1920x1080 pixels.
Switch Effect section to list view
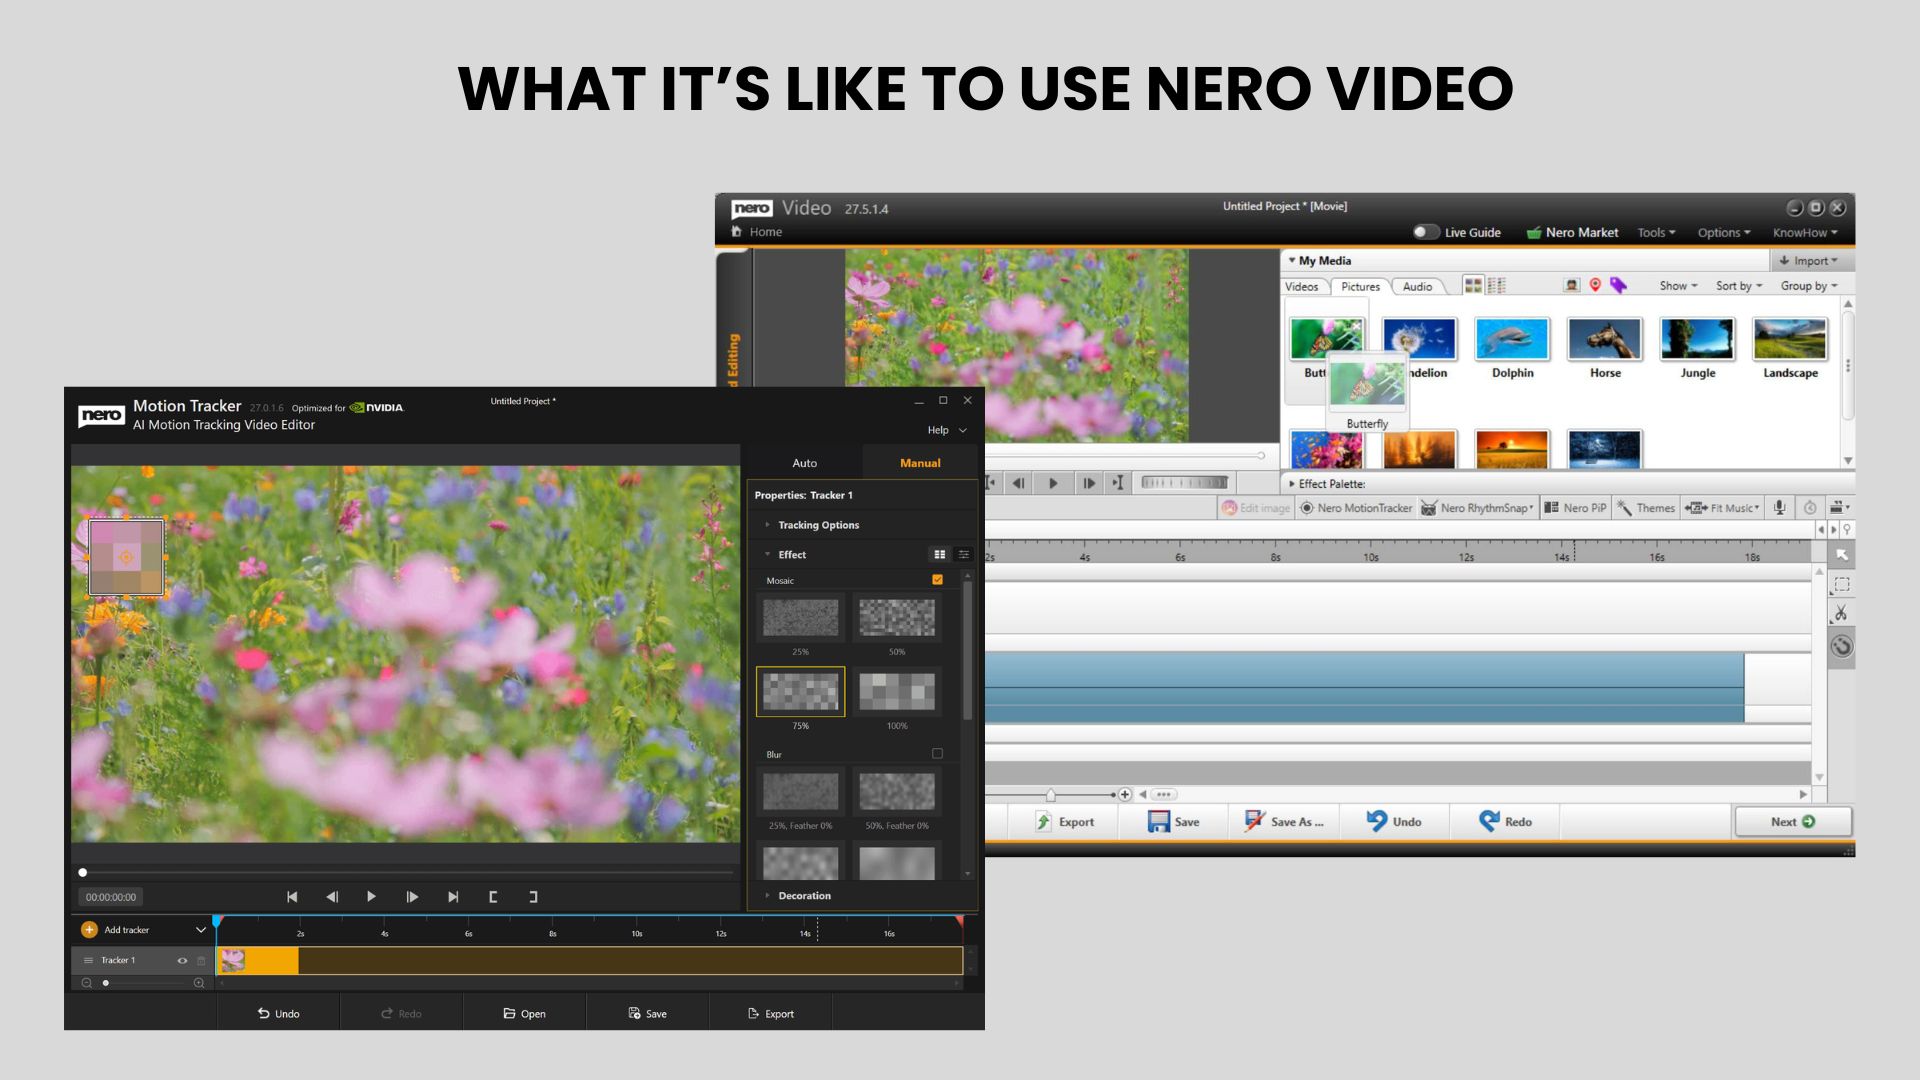point(964,555)
